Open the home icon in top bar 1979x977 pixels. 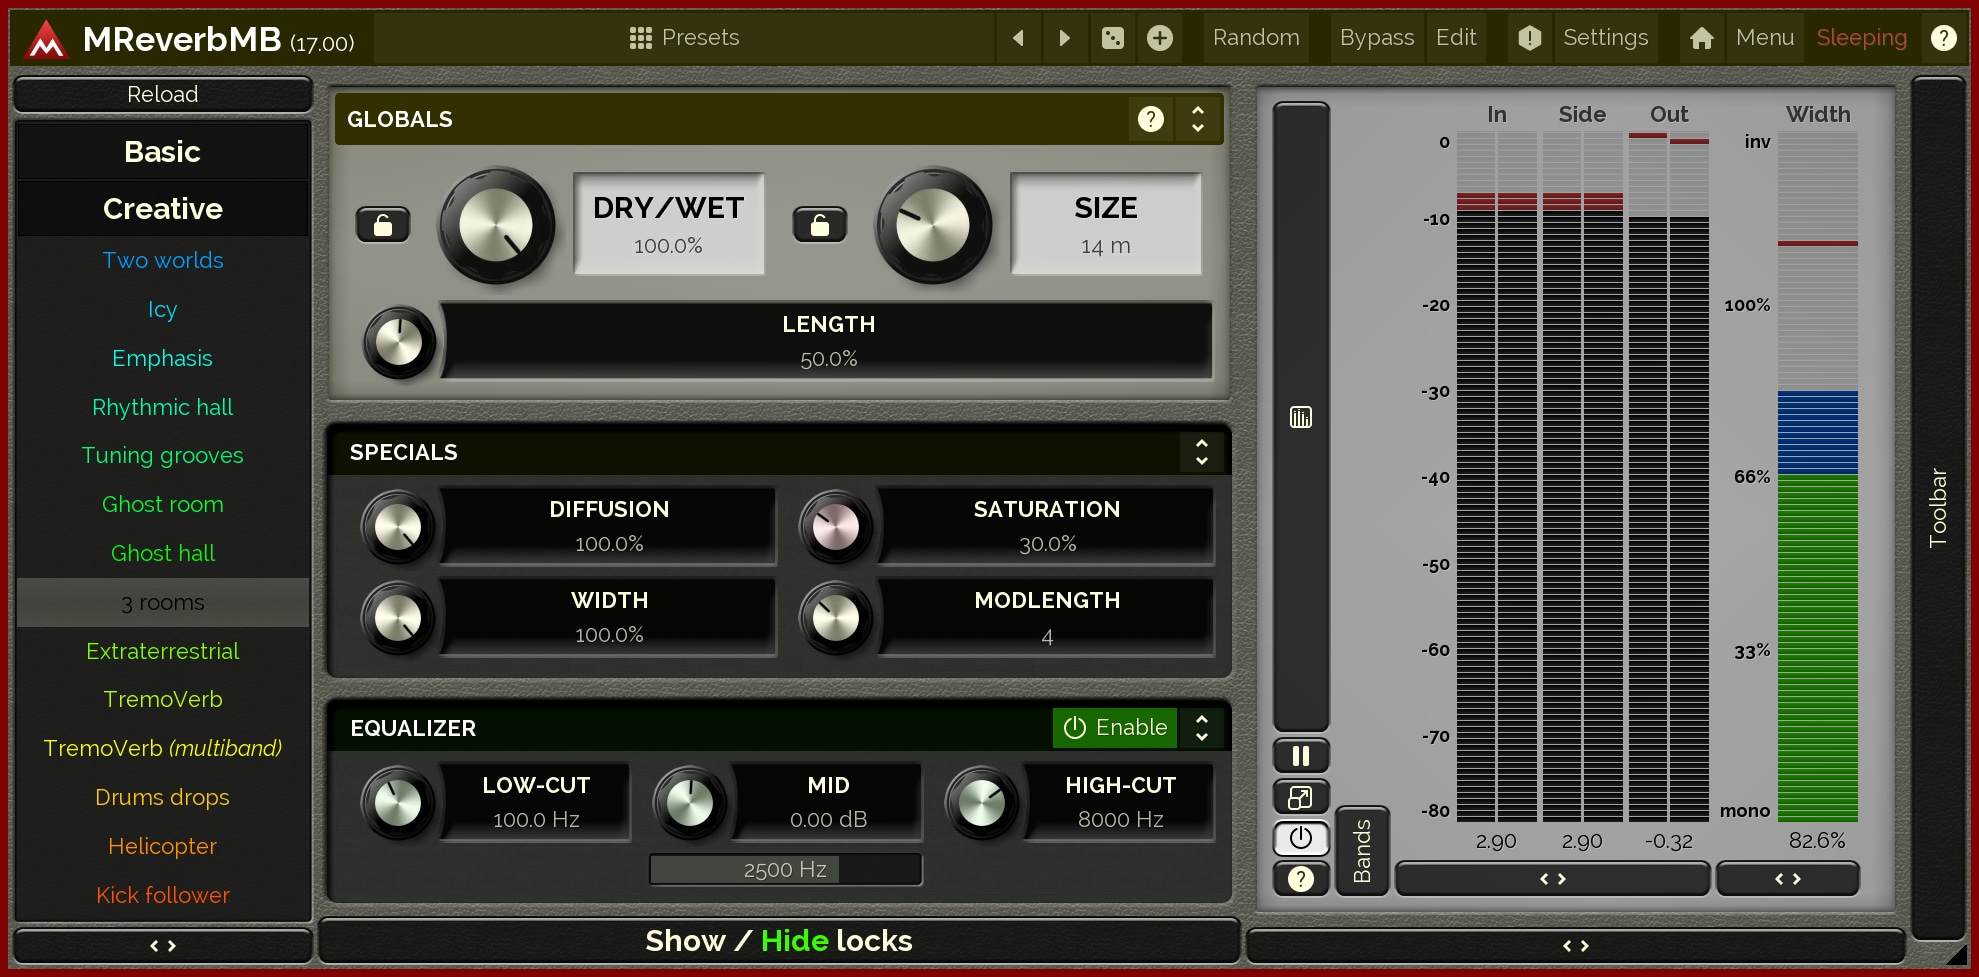[x=1701, y=38]
